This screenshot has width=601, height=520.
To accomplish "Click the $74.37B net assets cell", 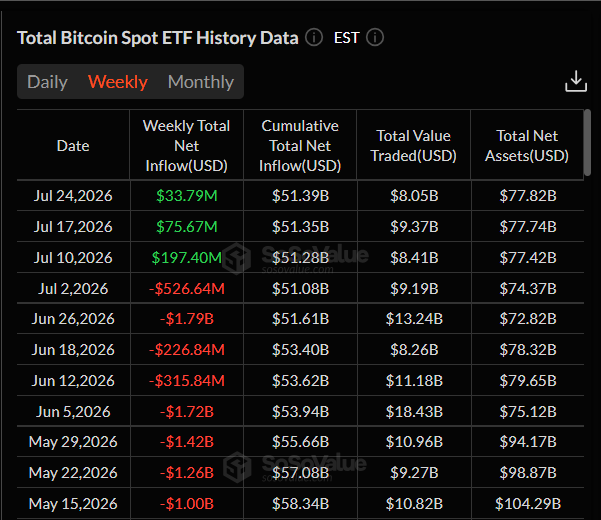I will 528,289.
